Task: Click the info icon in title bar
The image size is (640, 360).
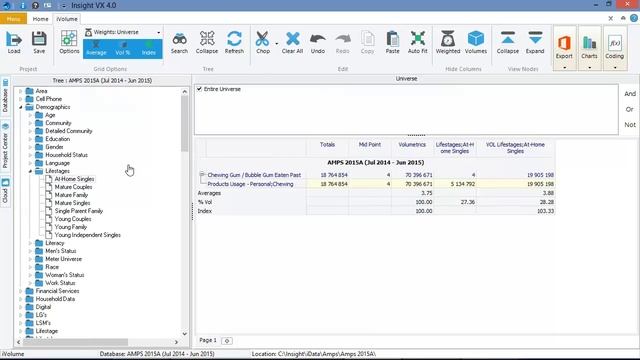Action: [22, 5]
